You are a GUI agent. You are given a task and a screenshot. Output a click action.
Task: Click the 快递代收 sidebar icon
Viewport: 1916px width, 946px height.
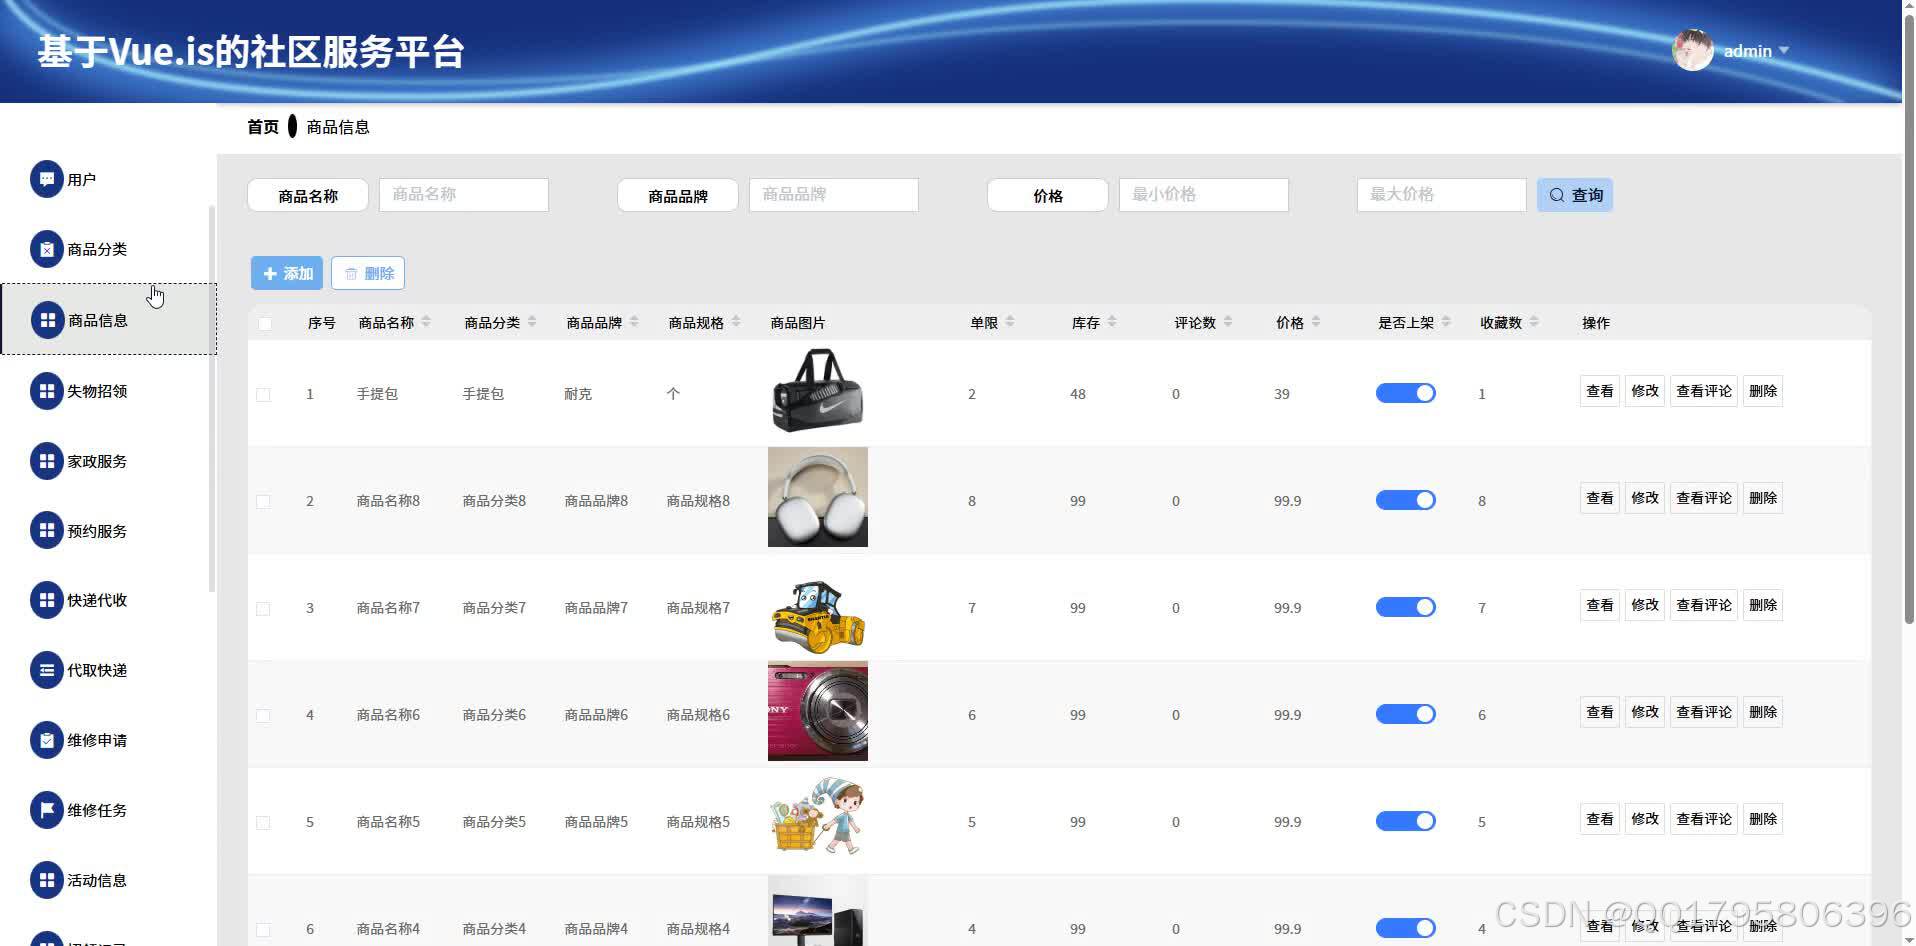(46, 600)
